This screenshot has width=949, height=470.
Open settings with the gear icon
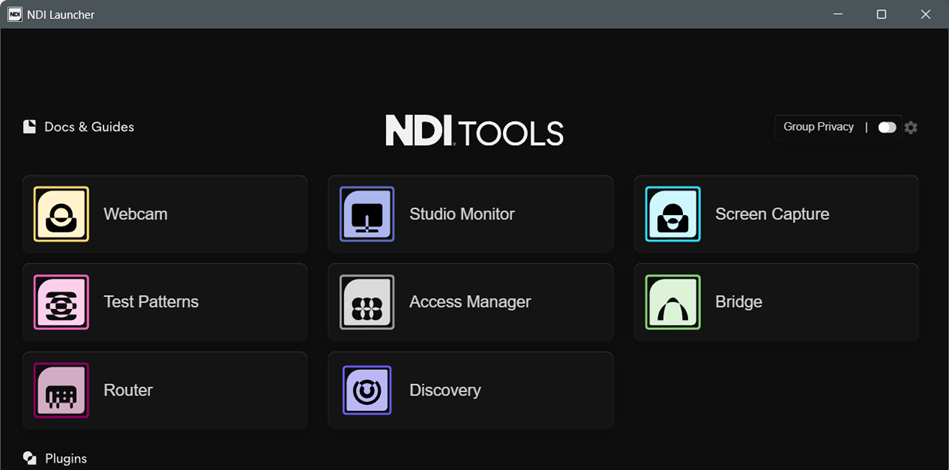coord(911,128)
